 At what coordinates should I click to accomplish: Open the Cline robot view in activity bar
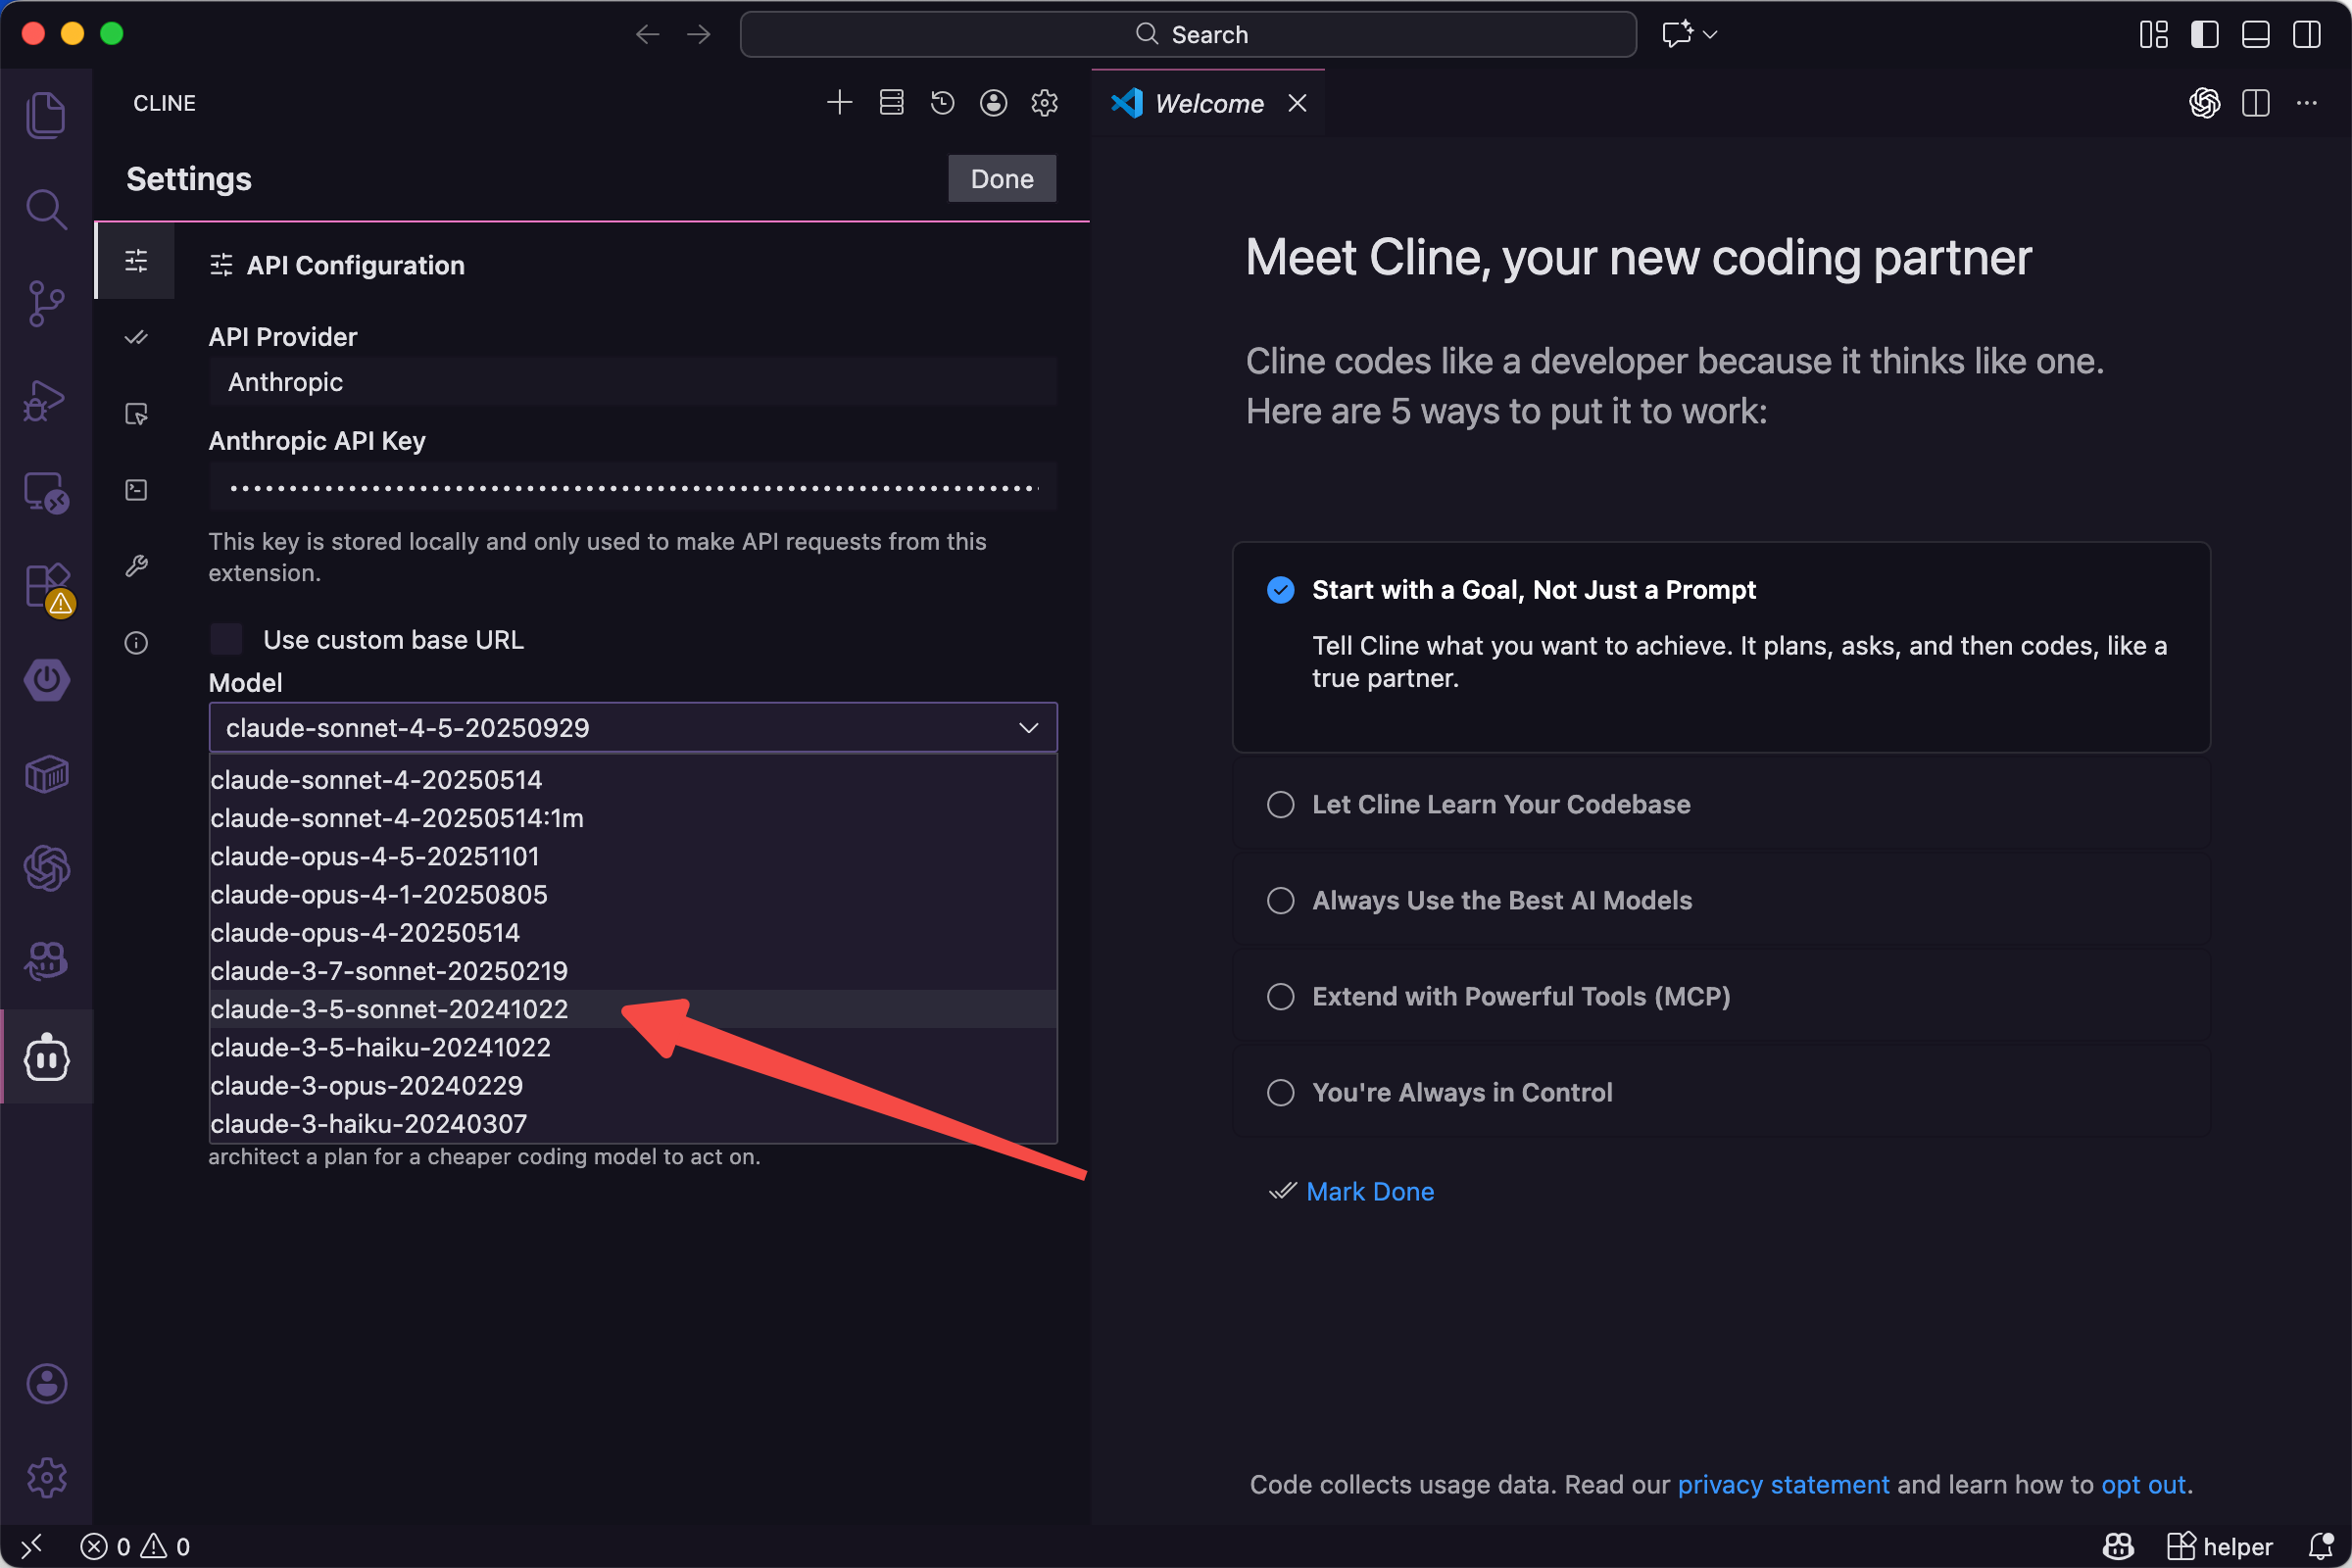click(x=46, y=1056)
